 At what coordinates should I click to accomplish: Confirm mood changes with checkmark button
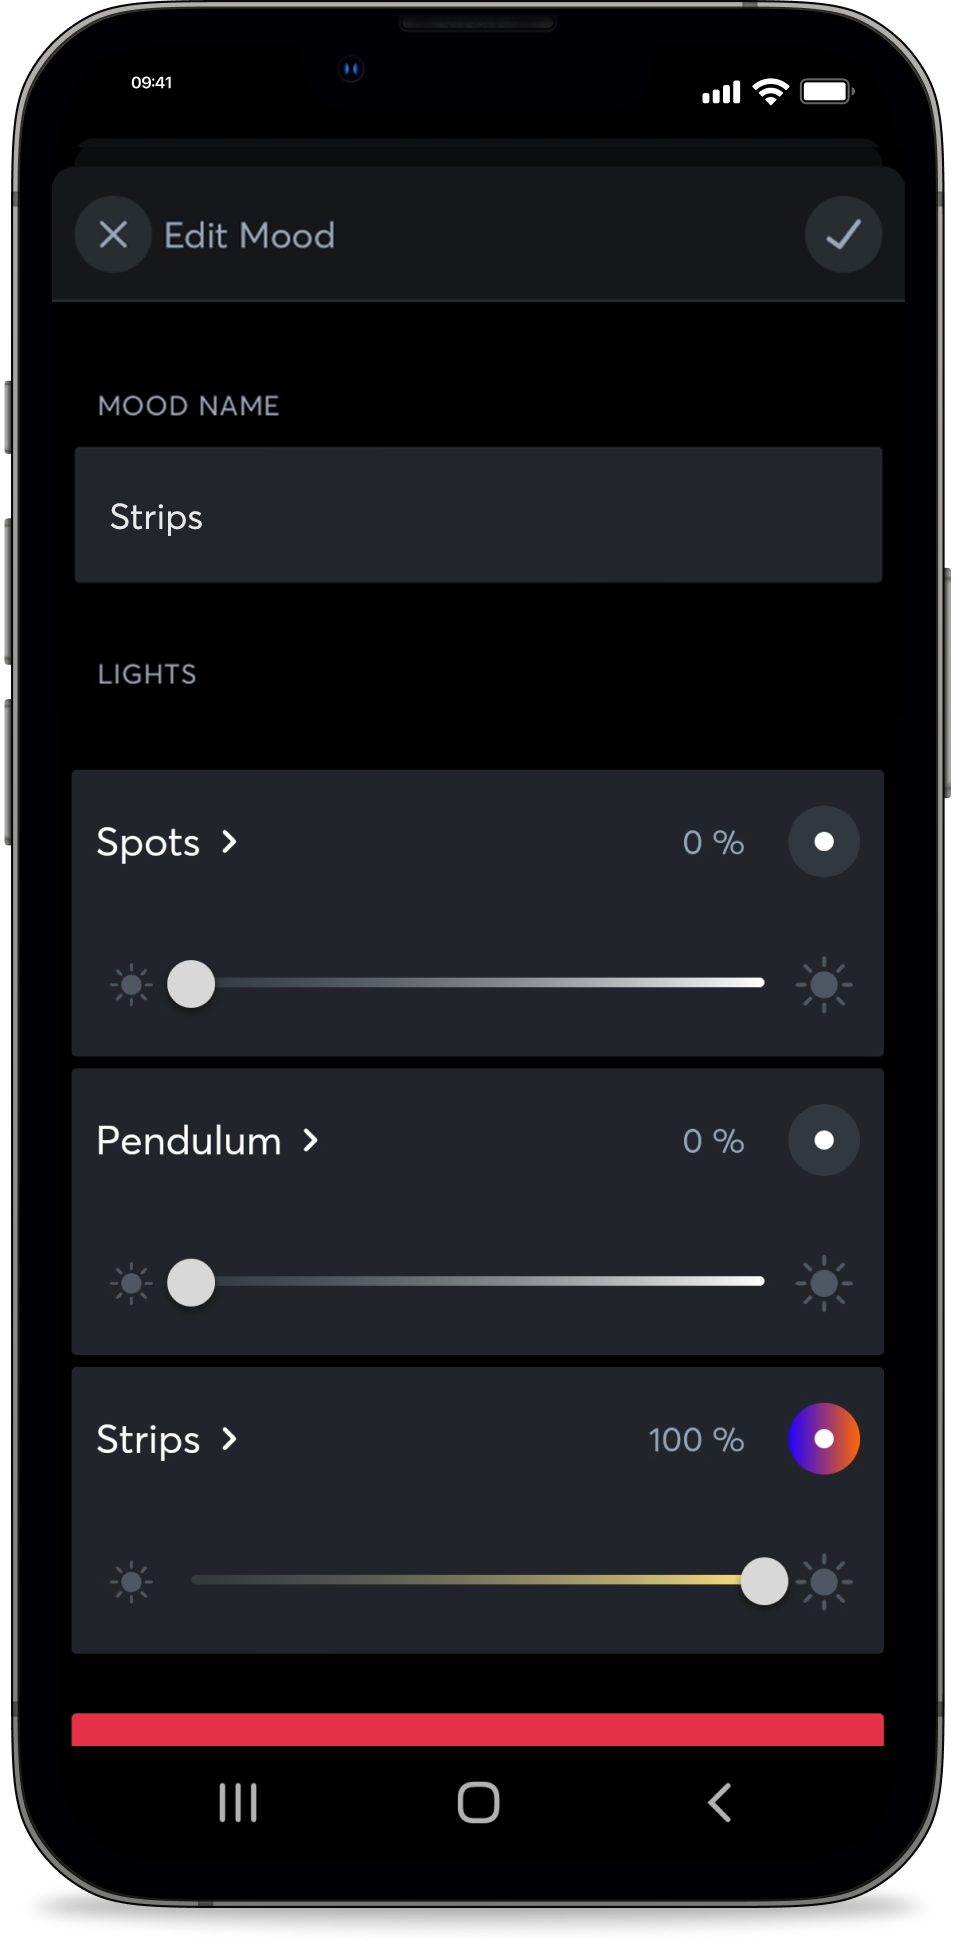click(x=843, y=235)
